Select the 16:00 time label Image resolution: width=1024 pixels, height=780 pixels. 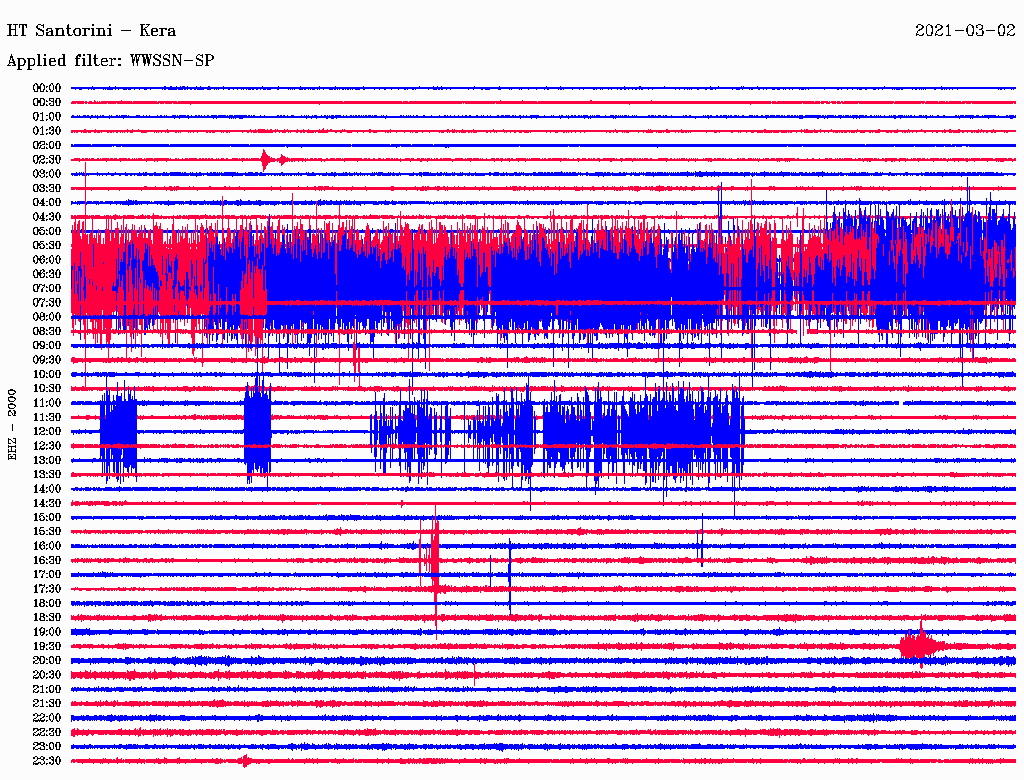click(47, 545)
